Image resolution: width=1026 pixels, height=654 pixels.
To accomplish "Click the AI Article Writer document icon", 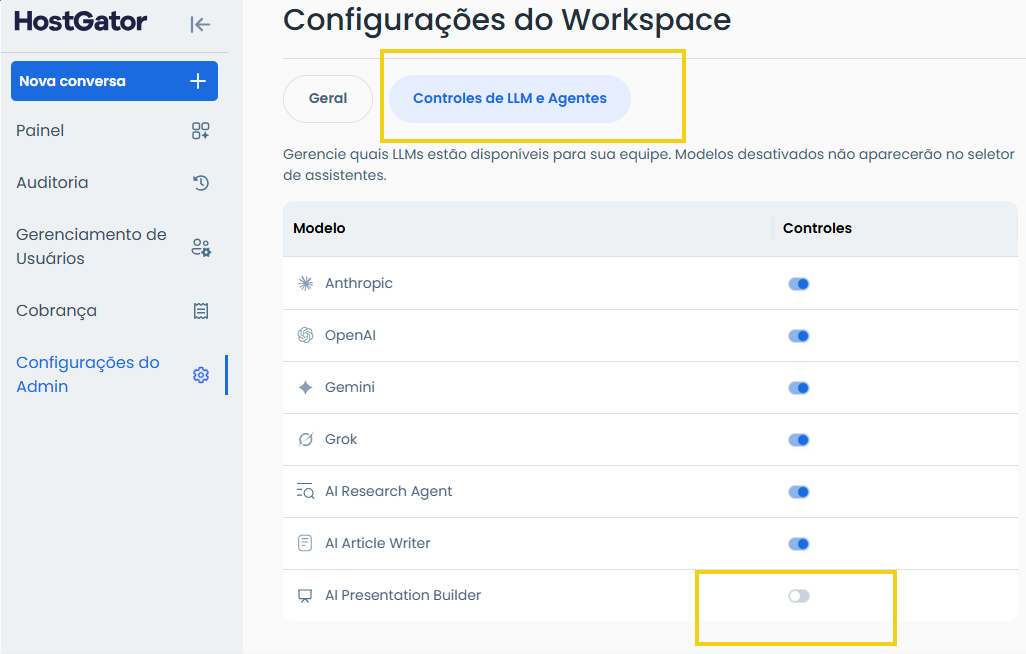I will tap(305, 543).
